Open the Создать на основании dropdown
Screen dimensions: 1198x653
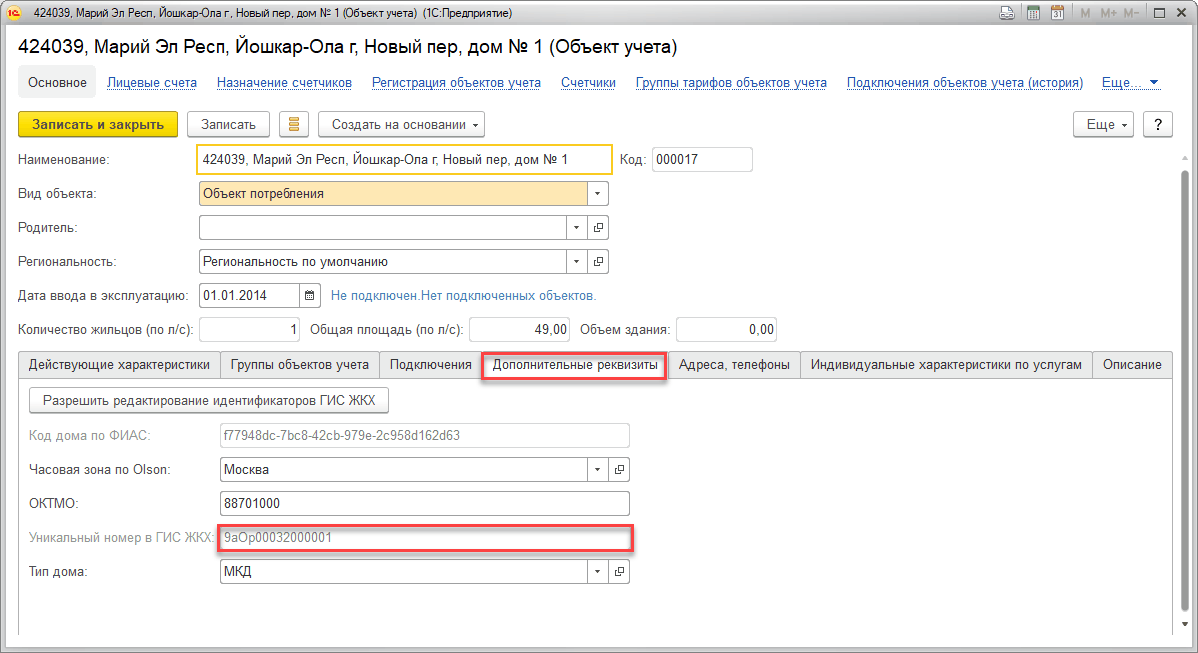click(401, 124)
